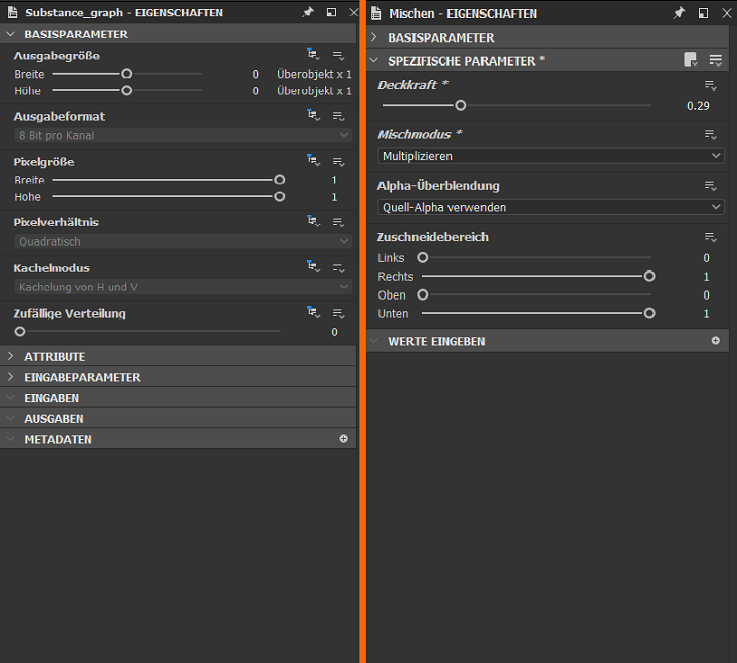Toggle the Eingaben section
737x663 pixels.
10,398
